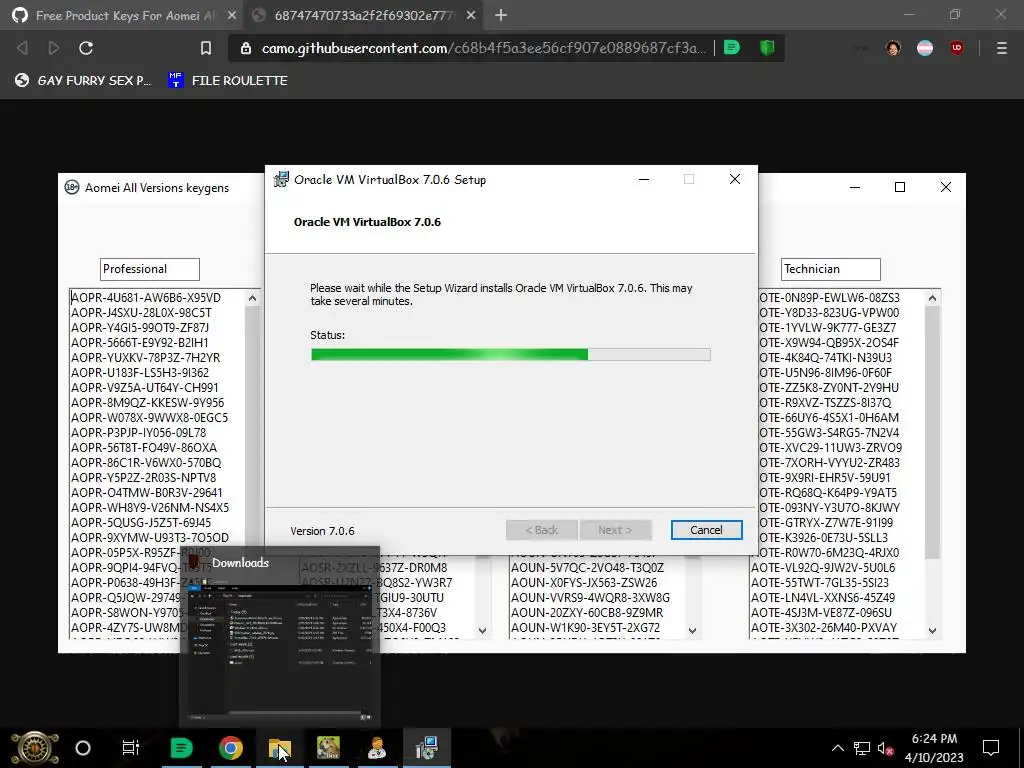Click the striped round extension icon
1024x768 pixels.
pos(925,48)
